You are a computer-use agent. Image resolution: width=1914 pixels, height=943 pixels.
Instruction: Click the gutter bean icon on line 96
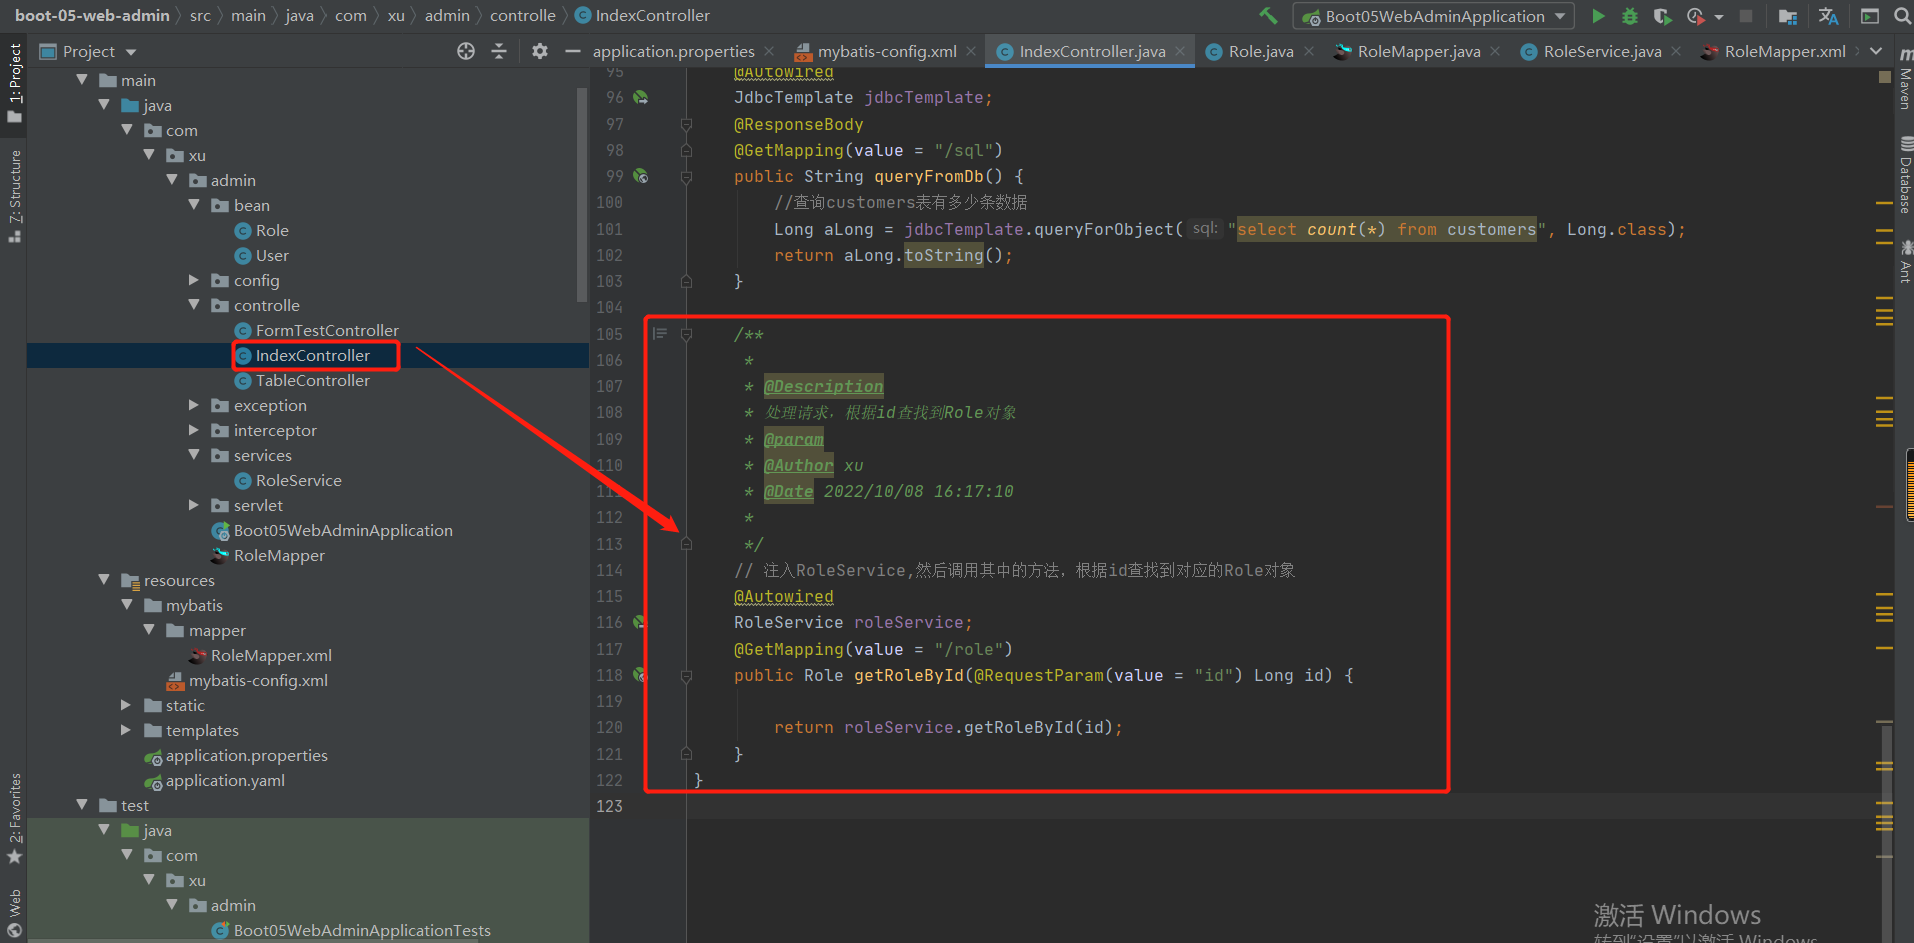click(640, 97)
